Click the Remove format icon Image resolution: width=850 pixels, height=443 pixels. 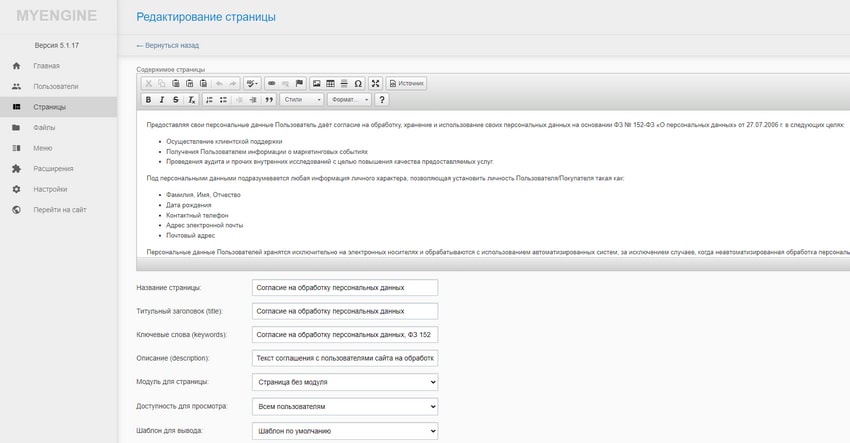[x=191, y=100]
